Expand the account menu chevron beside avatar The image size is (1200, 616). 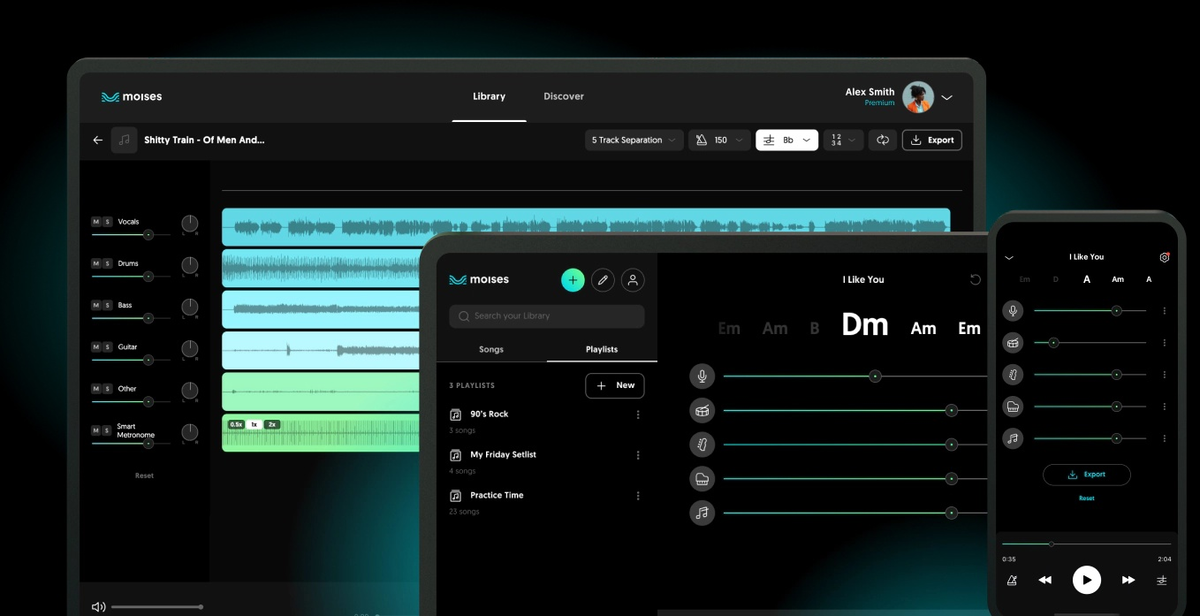(947, 98)
